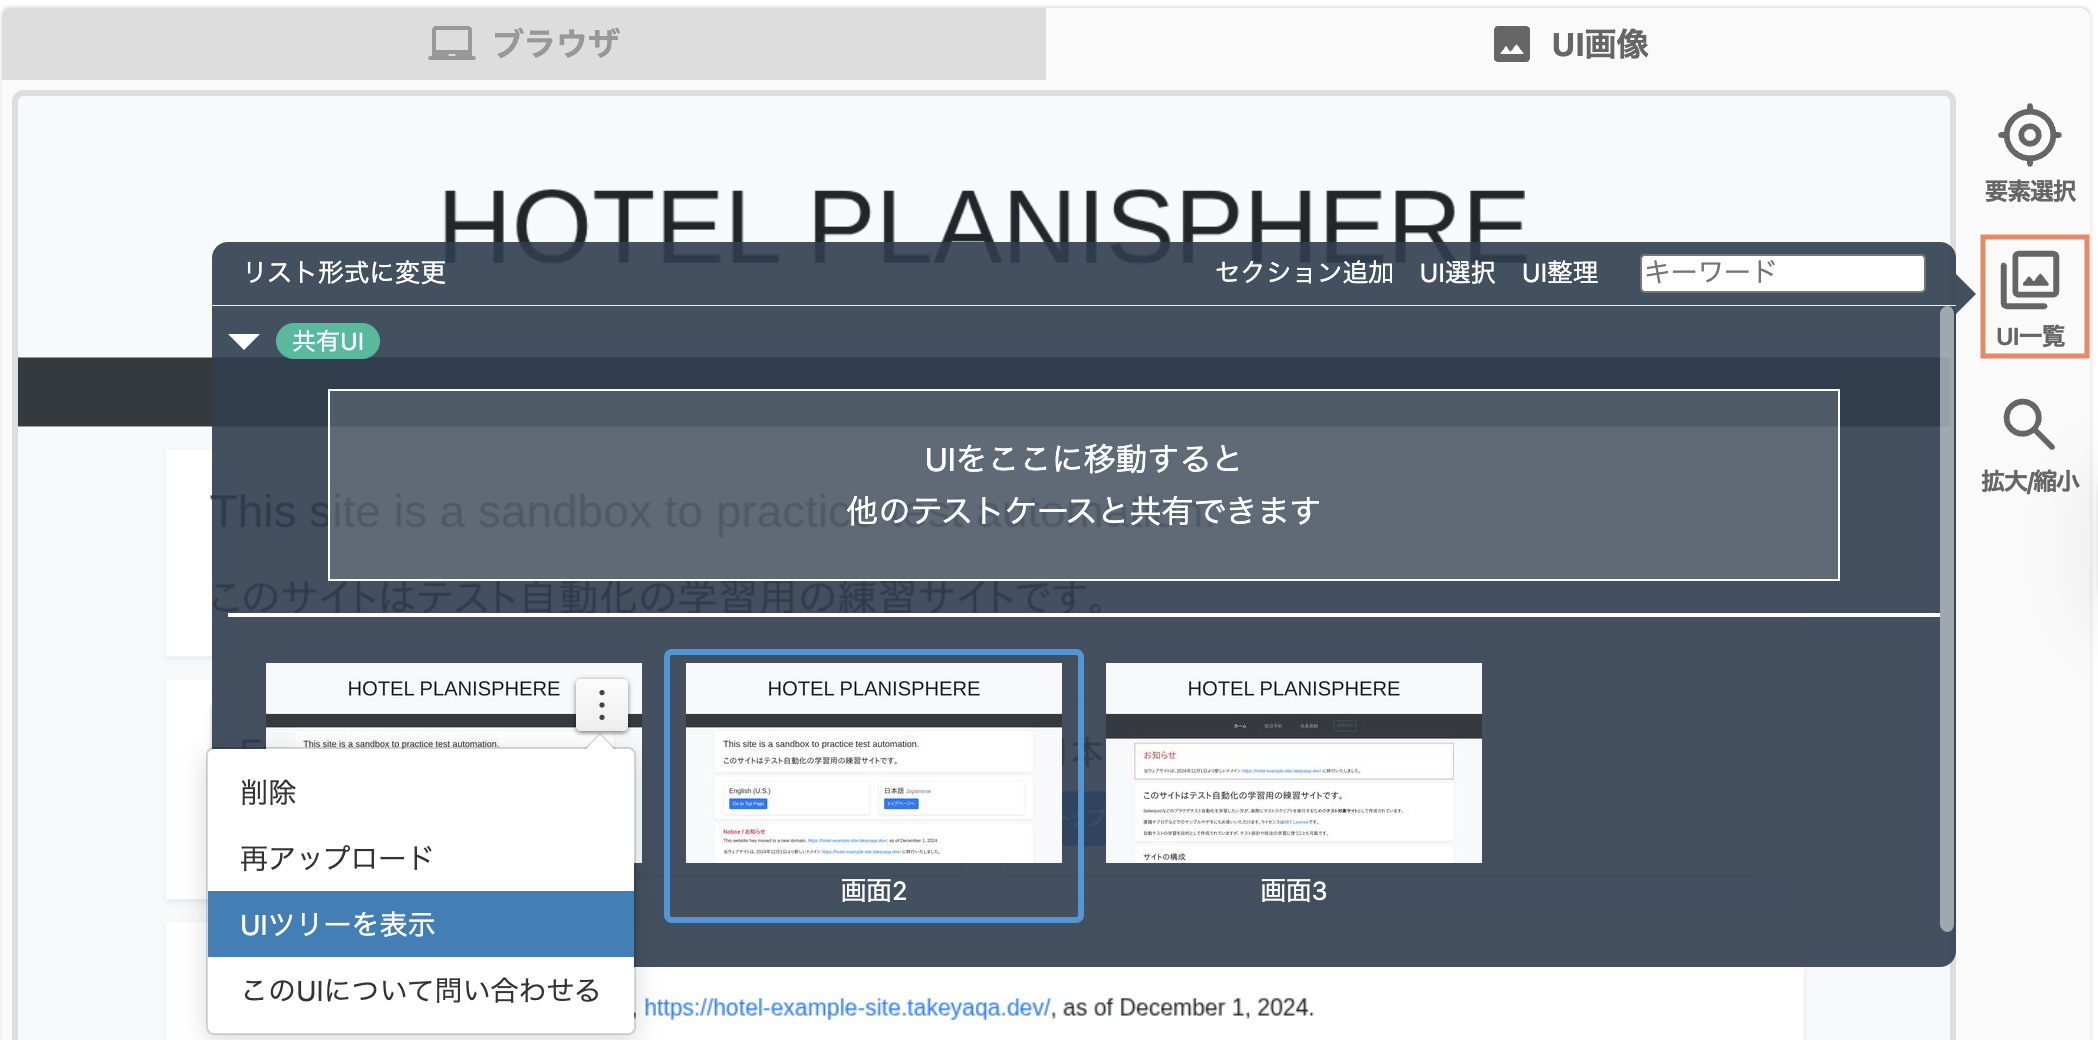Choose 削除 from the context menu
This screenshot has height=1040, width=2098.
[421, 792]
